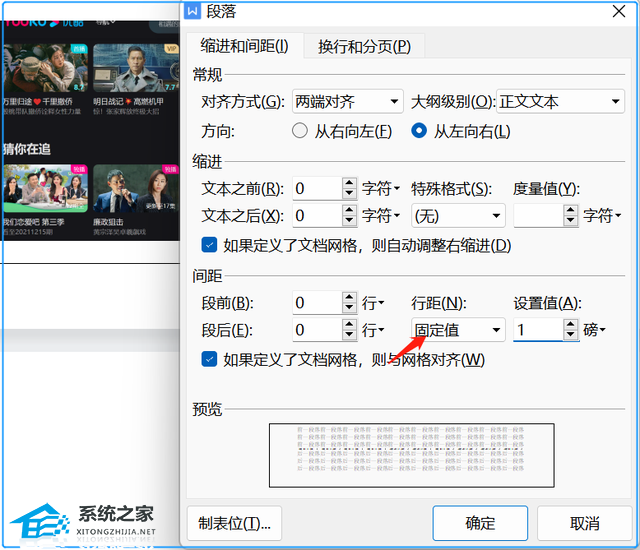Viewport: 640px width, 550px height.
Task: Open the 字符 unit dropdown for 文本之前
Action: [381, 189]
